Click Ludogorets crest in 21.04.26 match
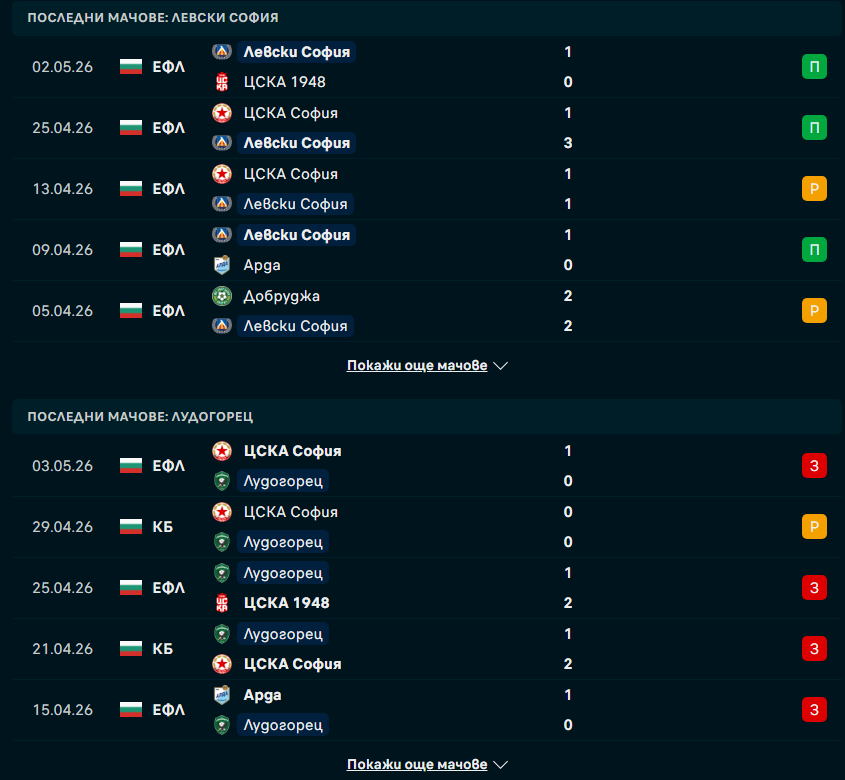This screenshot has width=845, height=780. click(221, 633)
